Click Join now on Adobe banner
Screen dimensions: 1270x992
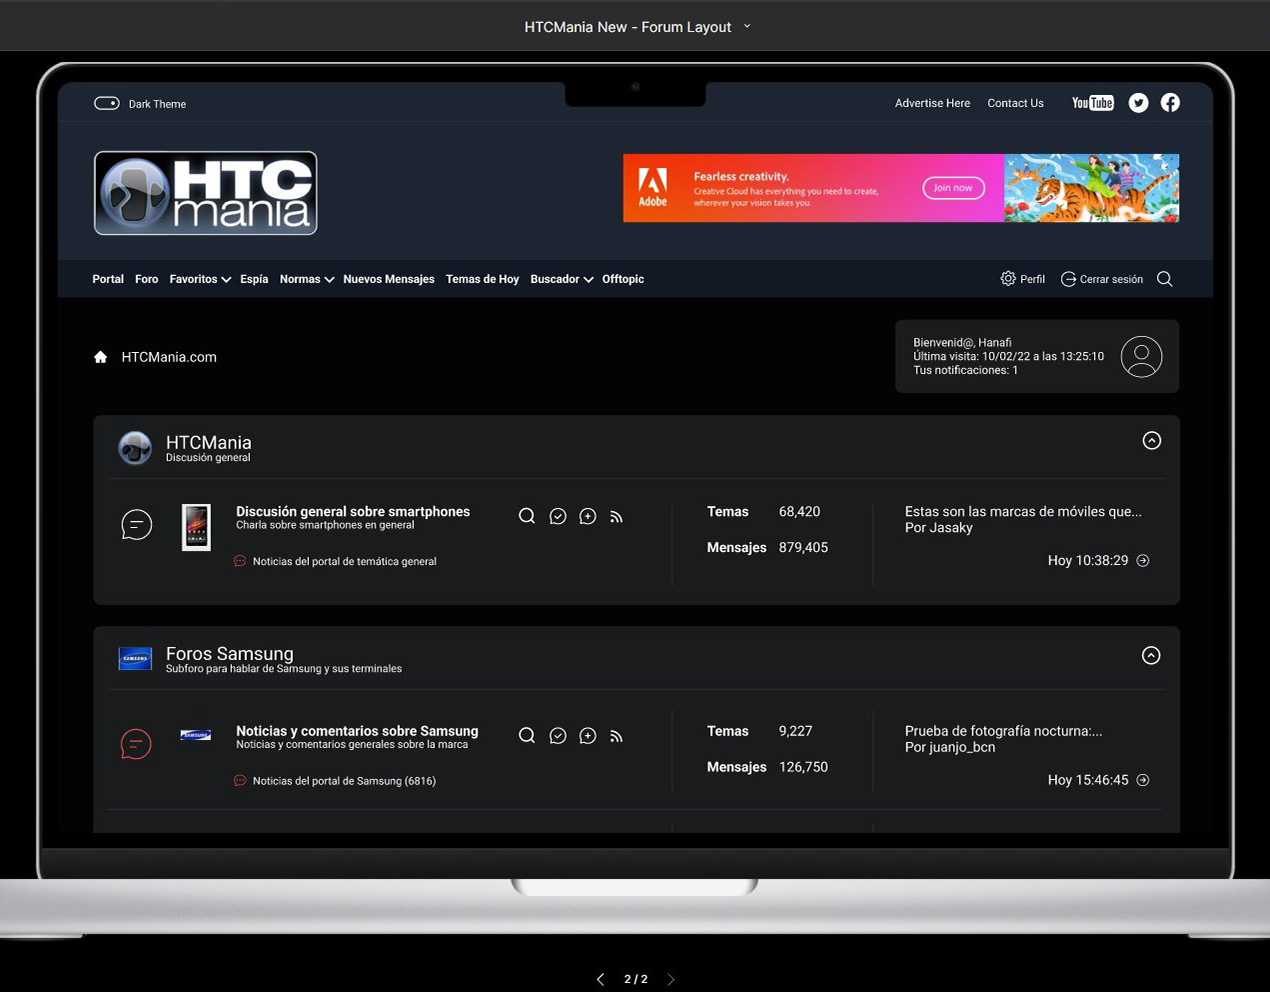[953, 188]
